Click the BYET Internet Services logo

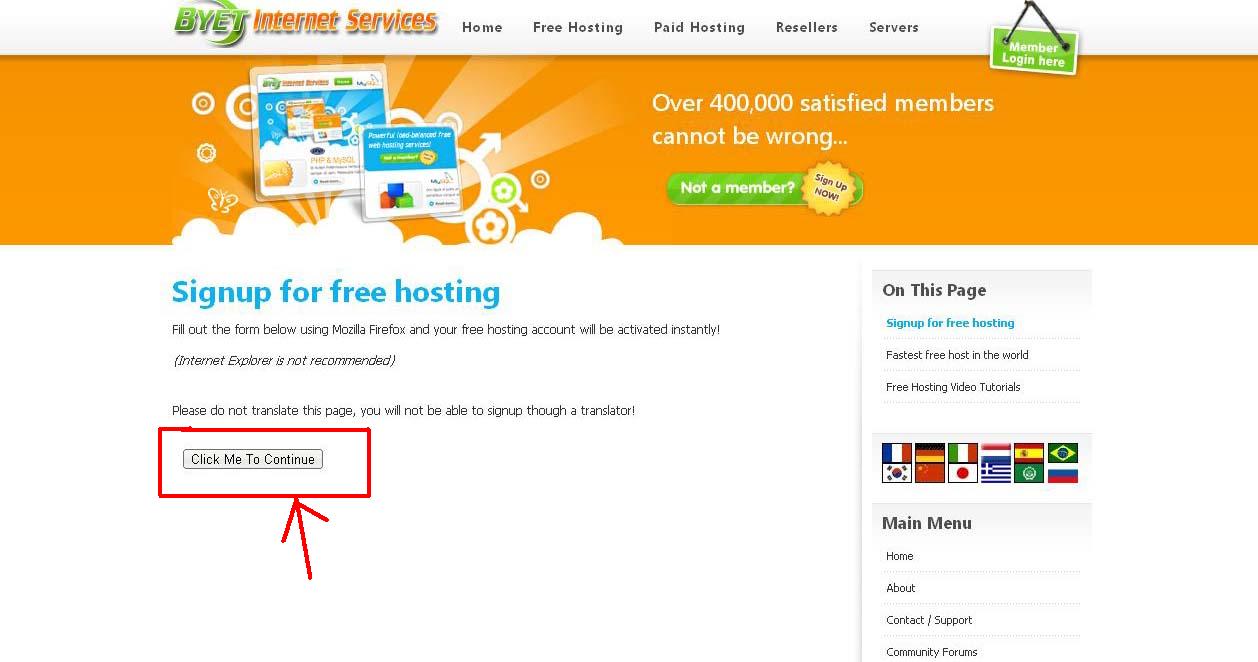pos(306,24)
